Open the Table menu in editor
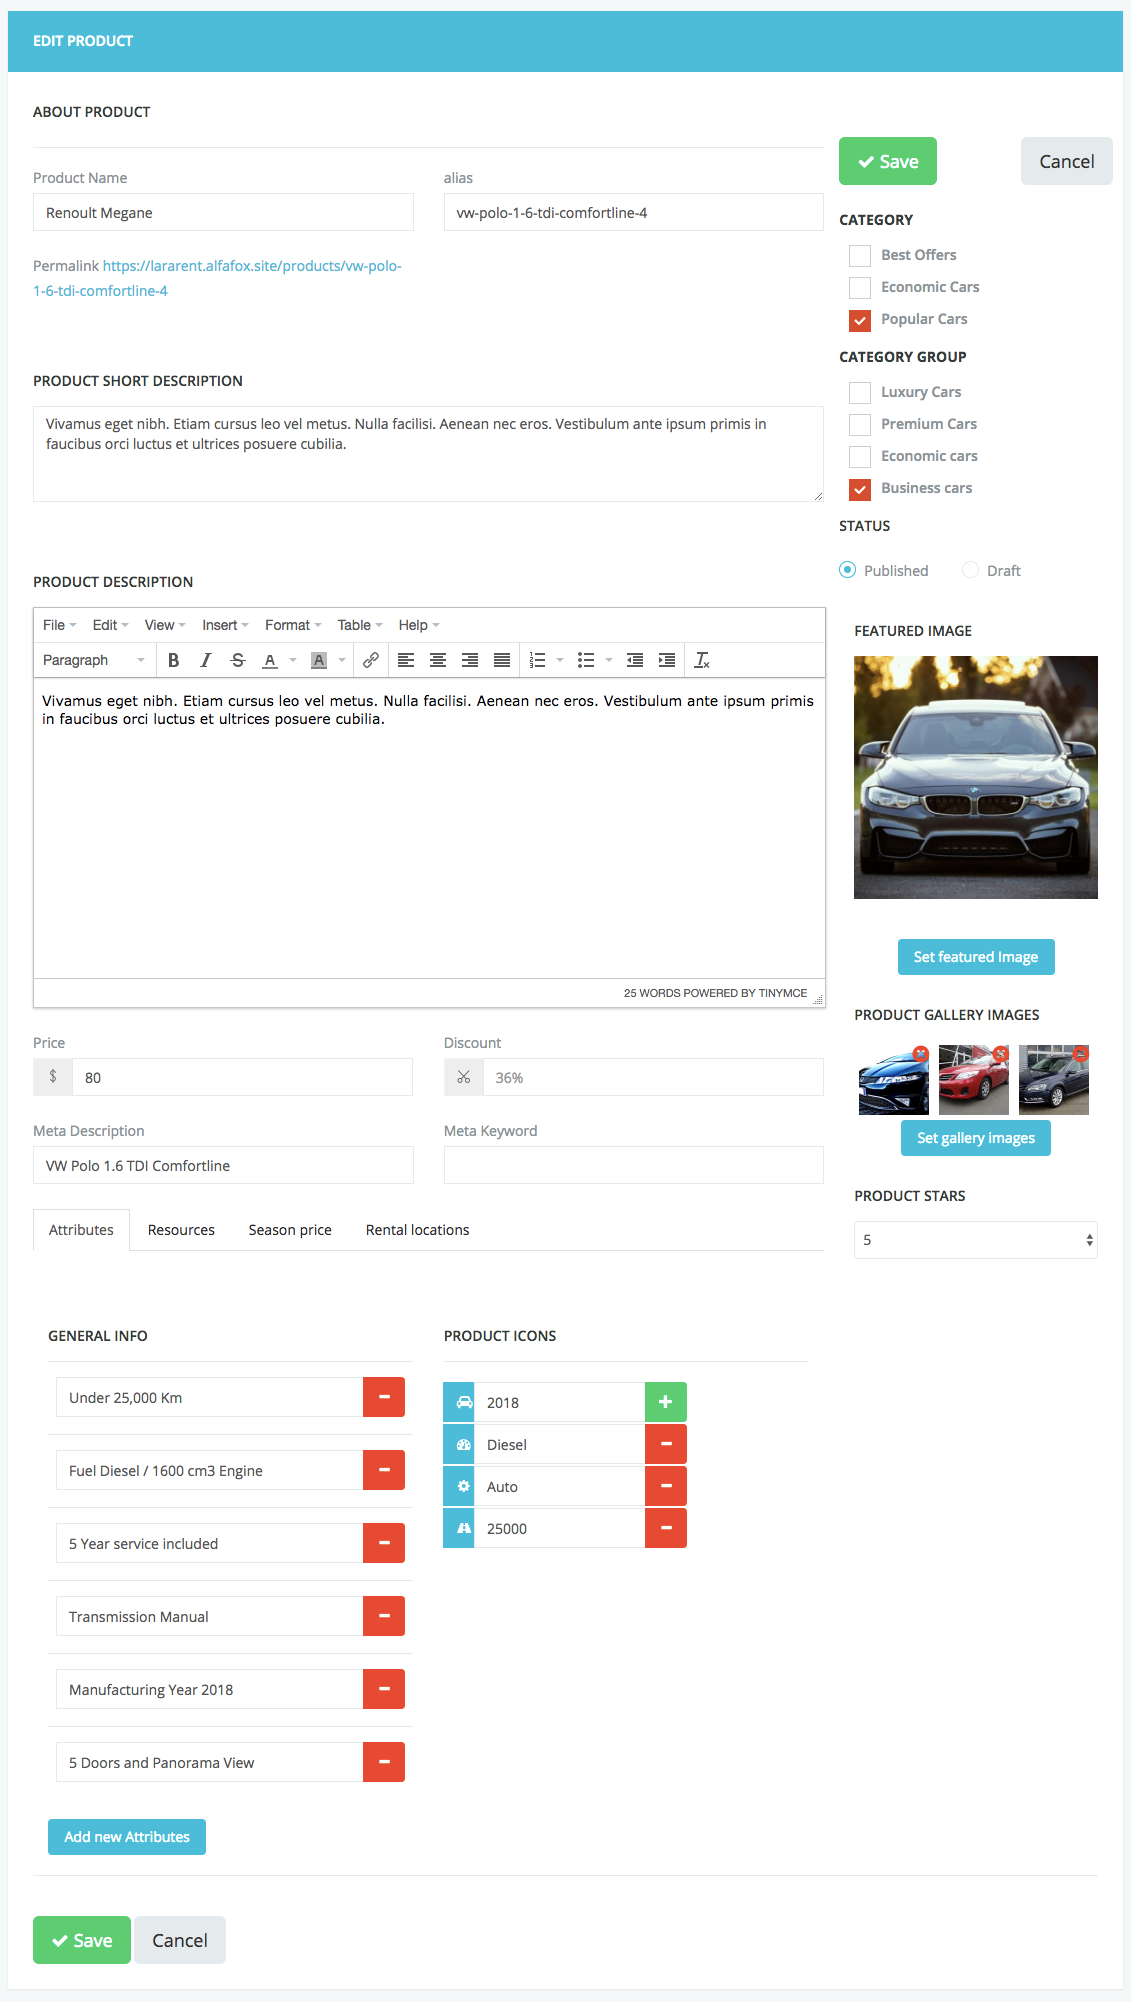 pyautogui.click(x=360, y=625)
